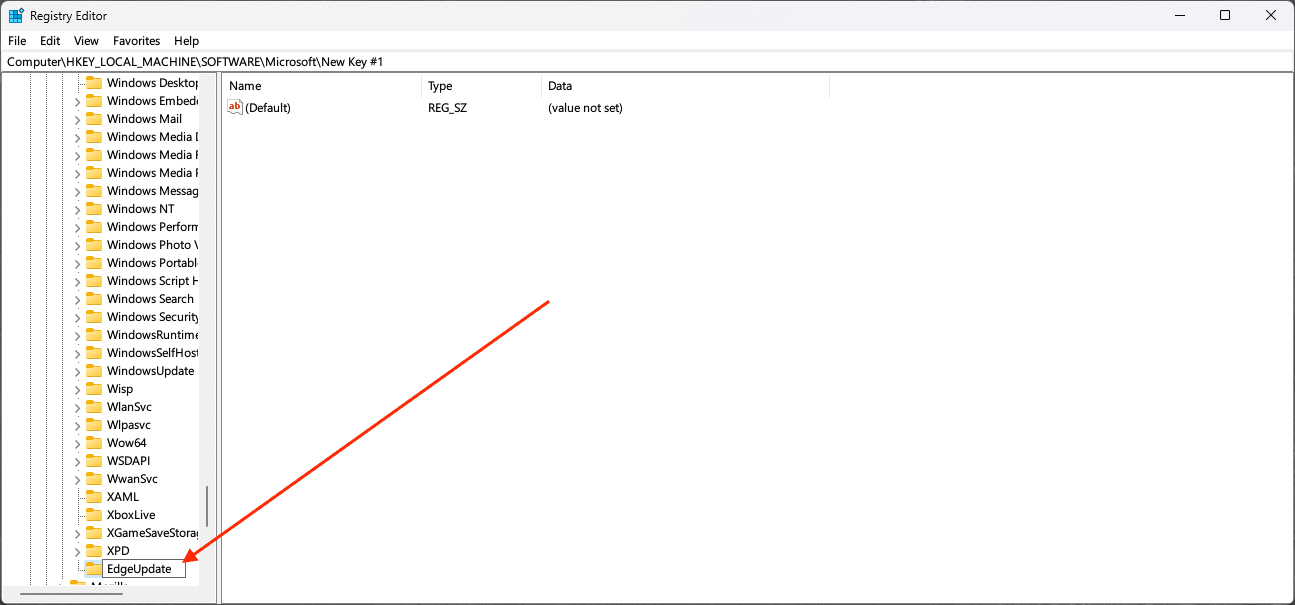
Task: Expand the XPD key
Action: pyautogui.click(x=77, y=551)
